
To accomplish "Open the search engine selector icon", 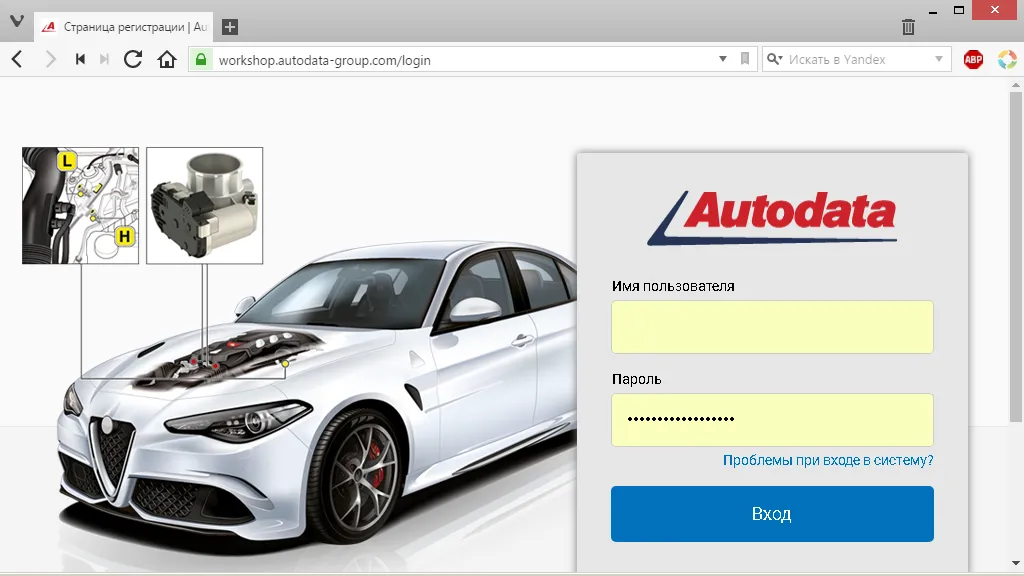I will click(x=775, y=59).
